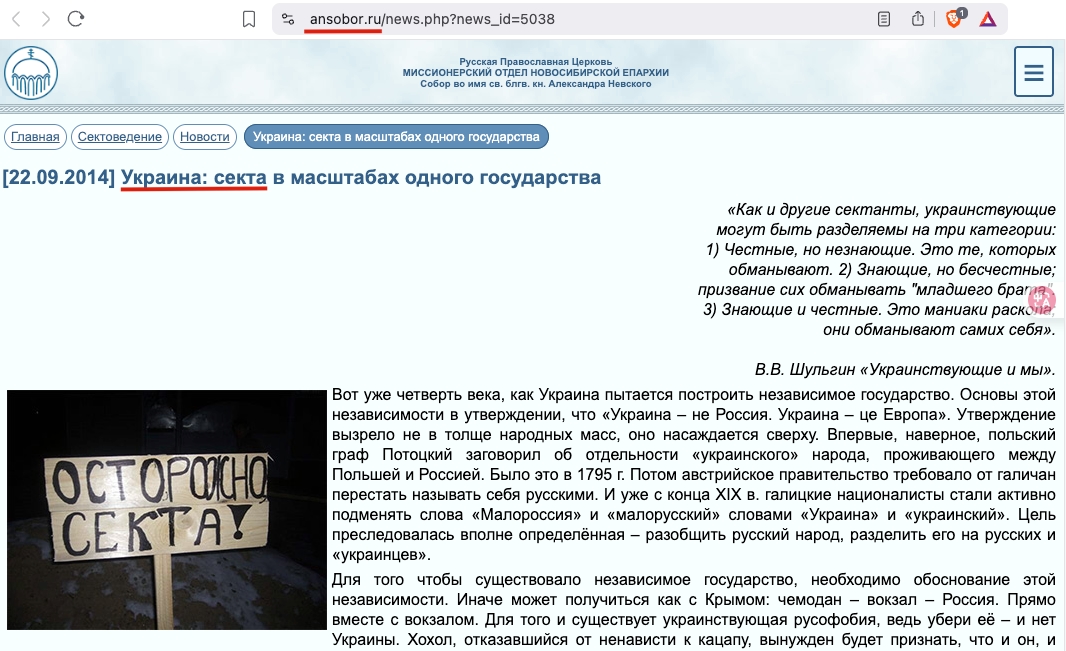Open Brave Shields lion icon
Image resolution: width=1066 pixels, height=651 pixels.
955,18
